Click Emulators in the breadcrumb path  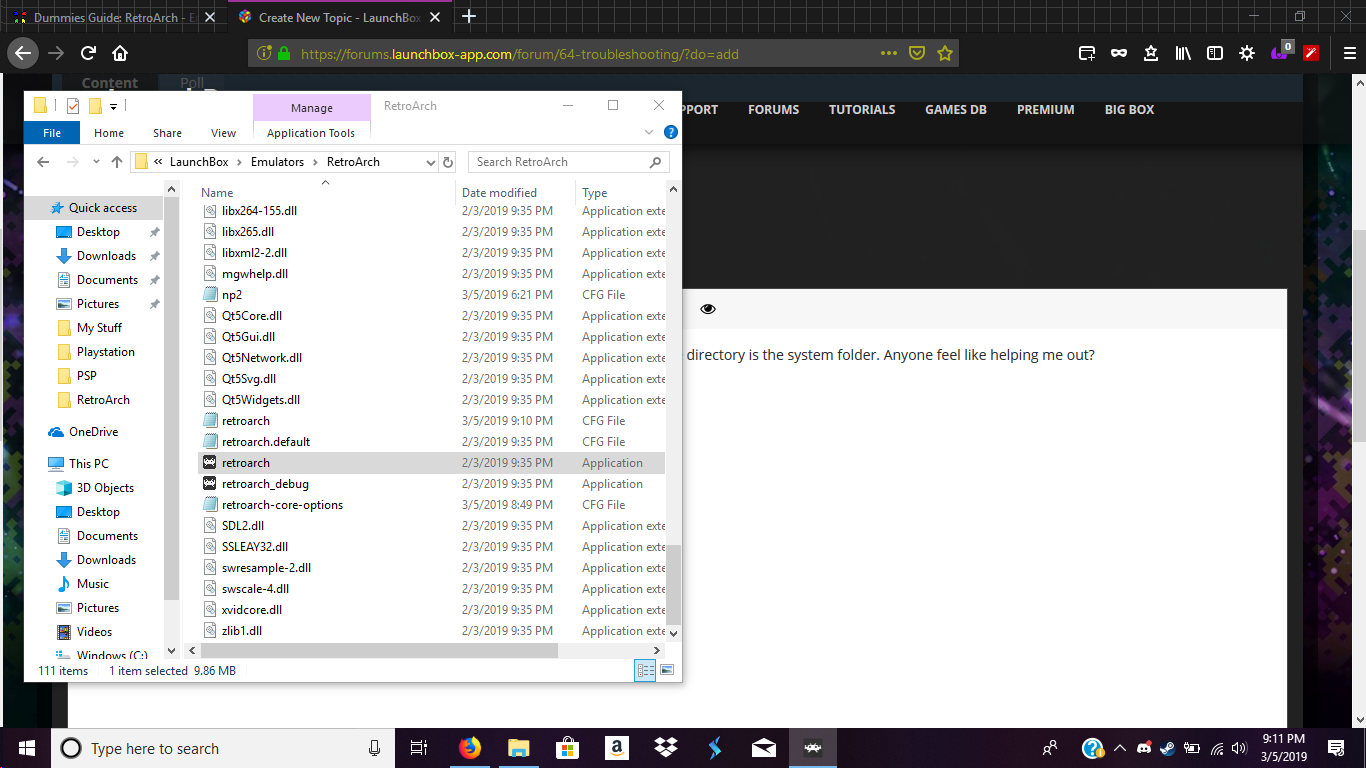click(x=277, y=162)
